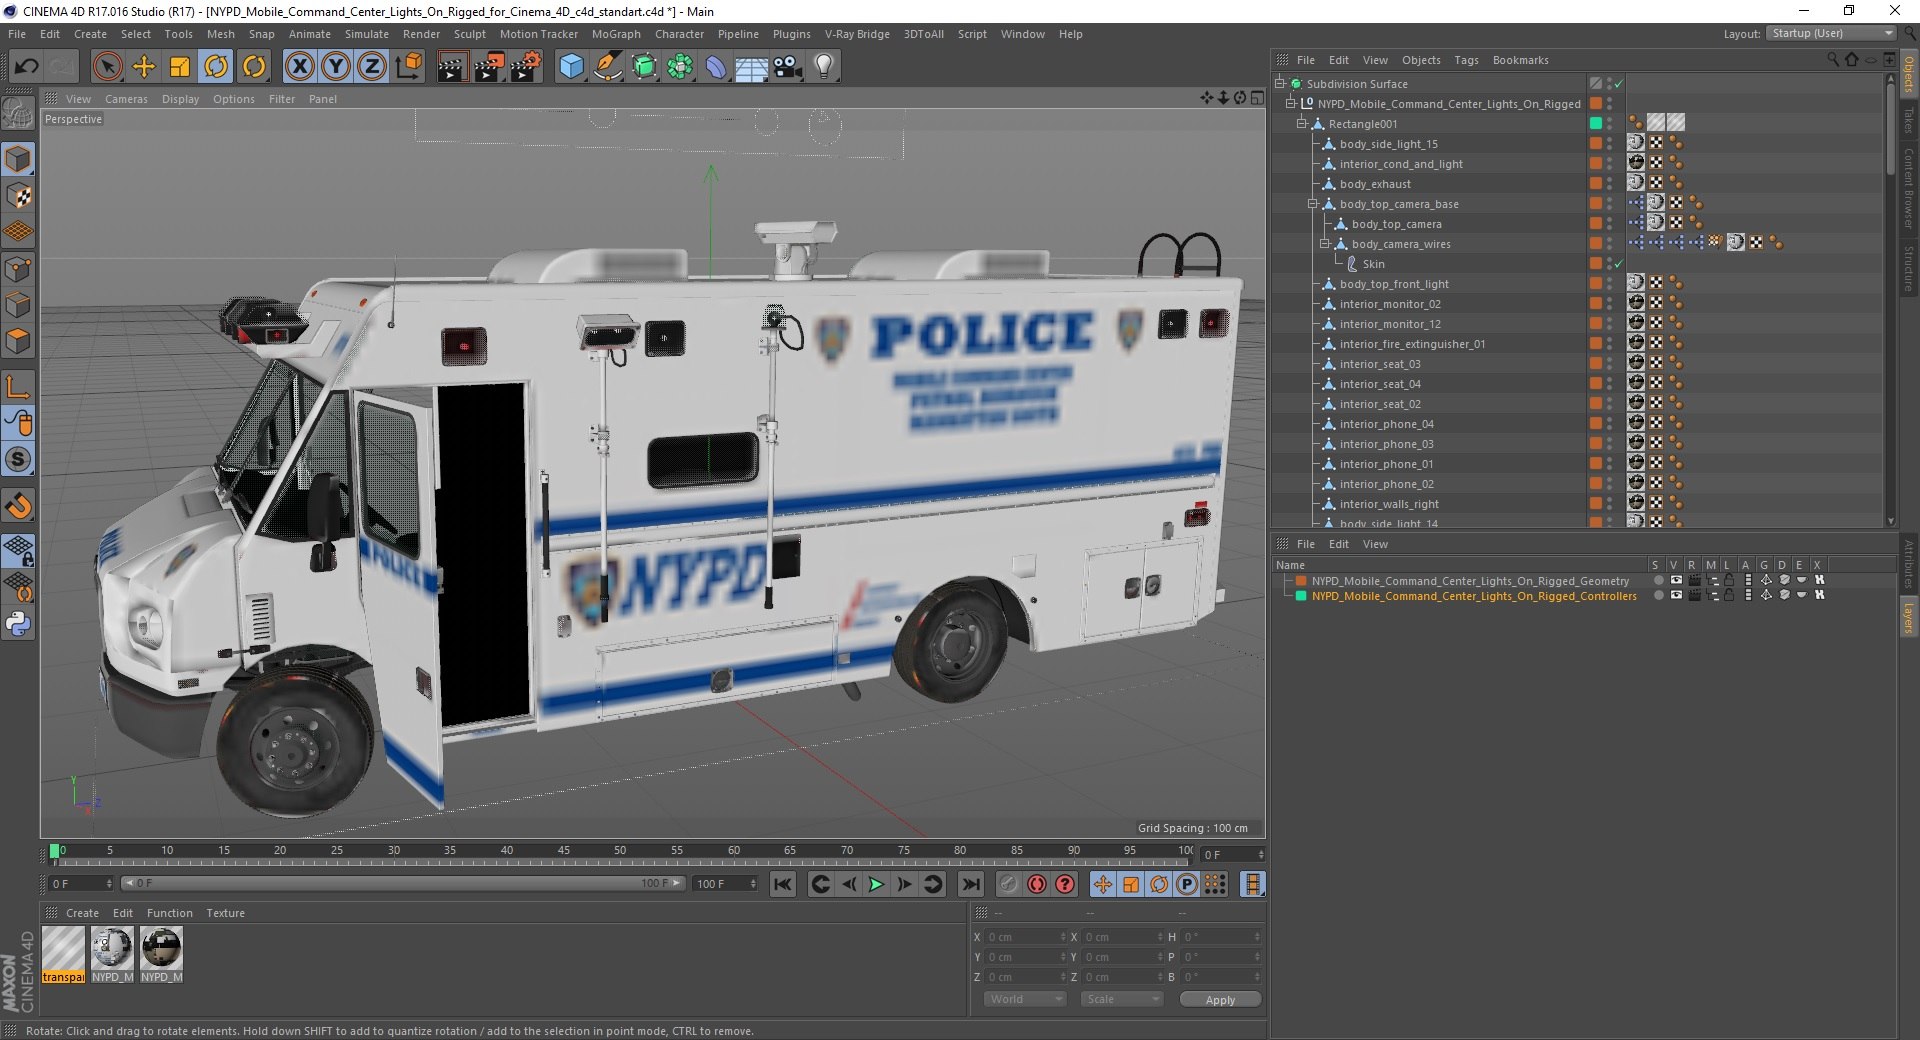This screenshot has height=1040, width=1920.
Task: Open the Scale mode dropdown
Action: point(1122,999)
